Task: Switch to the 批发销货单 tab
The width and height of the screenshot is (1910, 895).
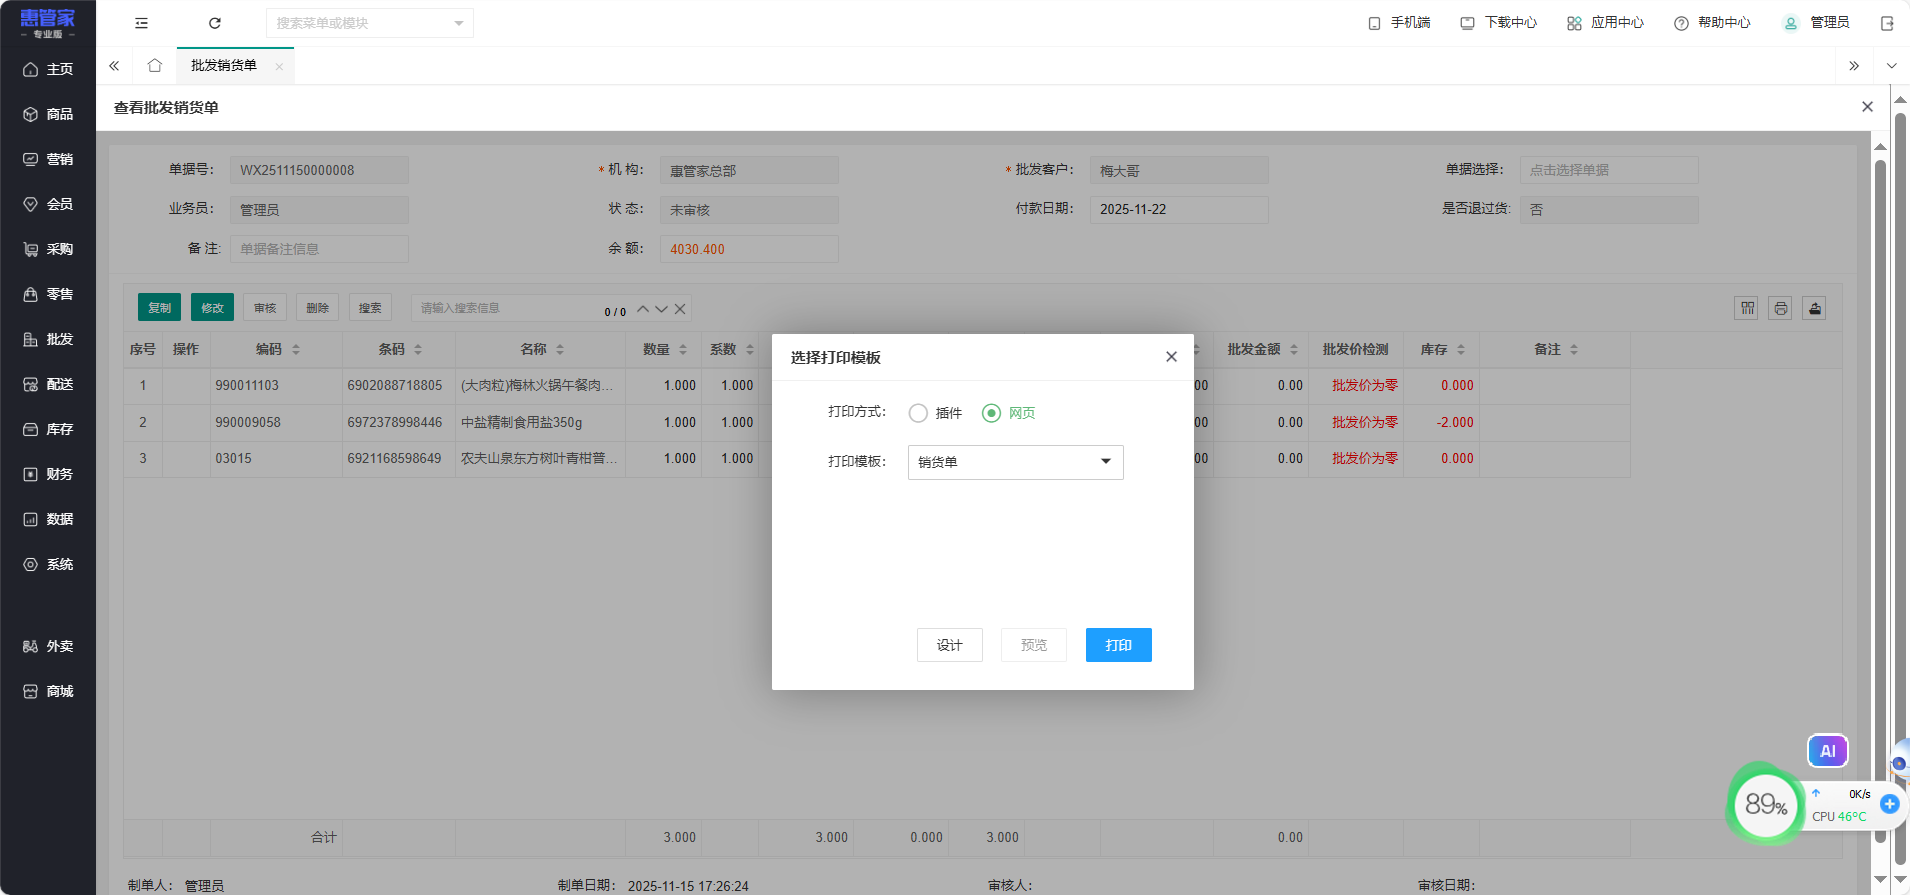Action: click(224, 66)
